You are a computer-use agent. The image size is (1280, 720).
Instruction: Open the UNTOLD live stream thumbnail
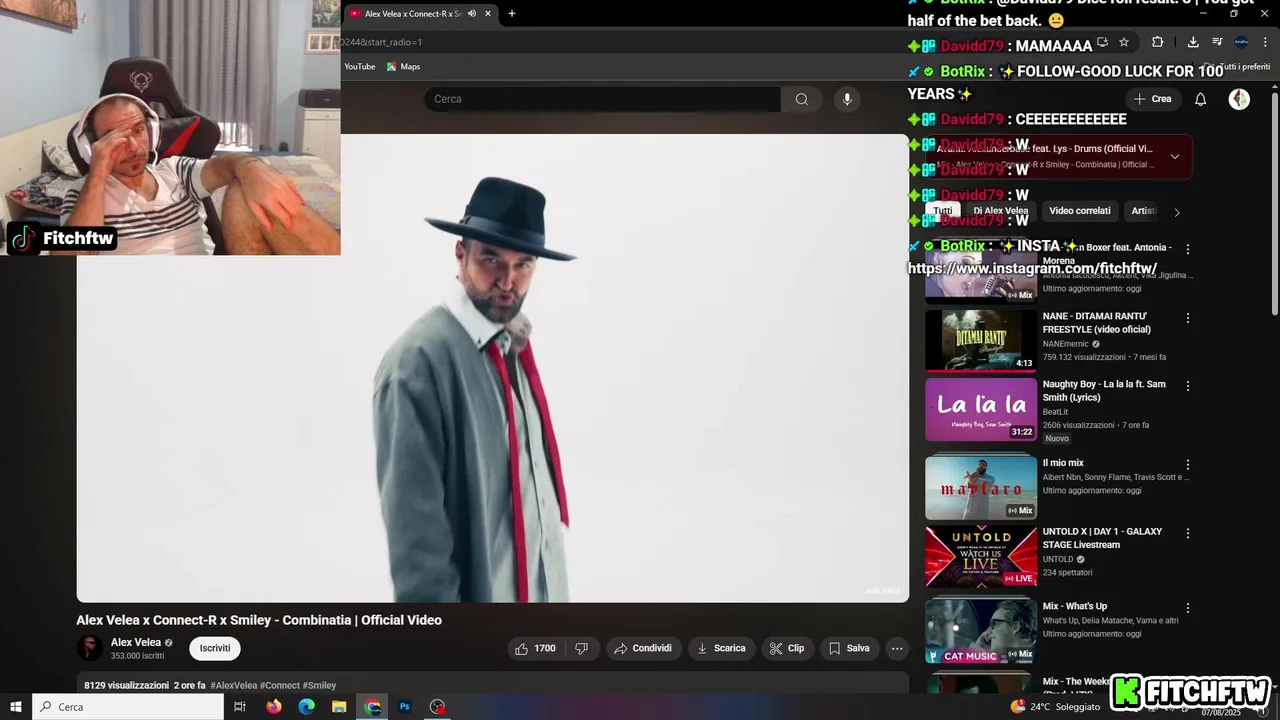coord(981,556)
